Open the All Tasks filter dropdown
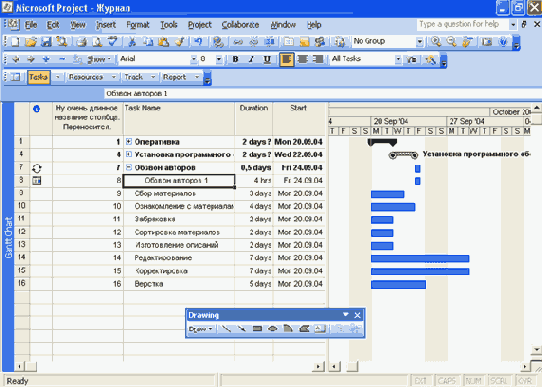Image resolution: width=542 pixels, height=387 pixels. 398,59
